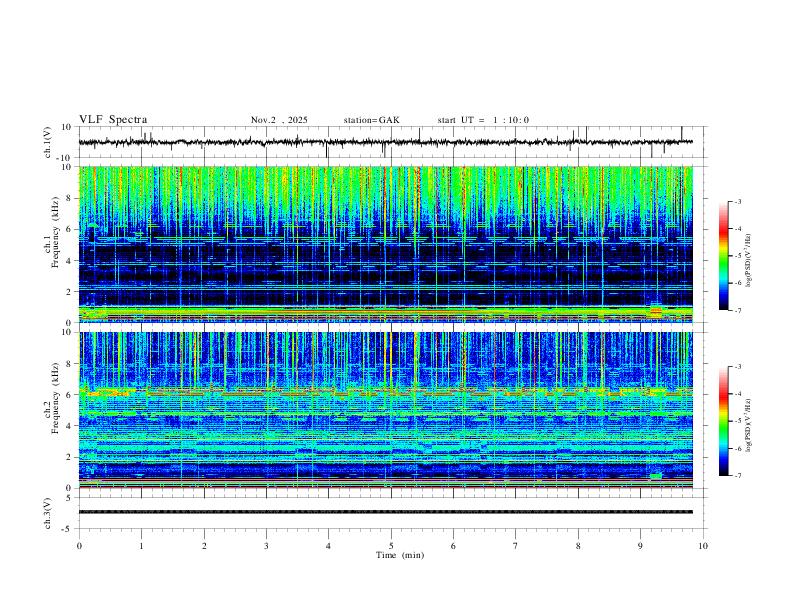This screenshot has width=792, height=612.
Task: Click the 'ch.1(V)' waveform axis label
Action: pos(48,142)
